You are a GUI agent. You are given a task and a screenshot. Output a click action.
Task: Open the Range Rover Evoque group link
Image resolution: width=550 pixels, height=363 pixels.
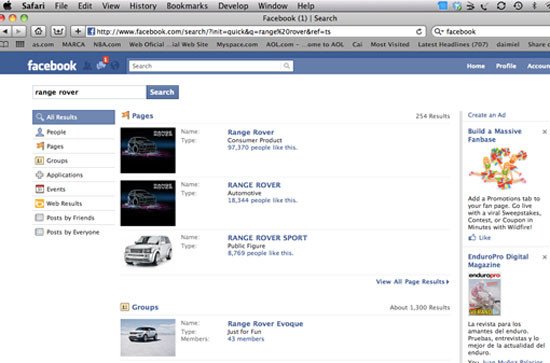pos(265,324)
